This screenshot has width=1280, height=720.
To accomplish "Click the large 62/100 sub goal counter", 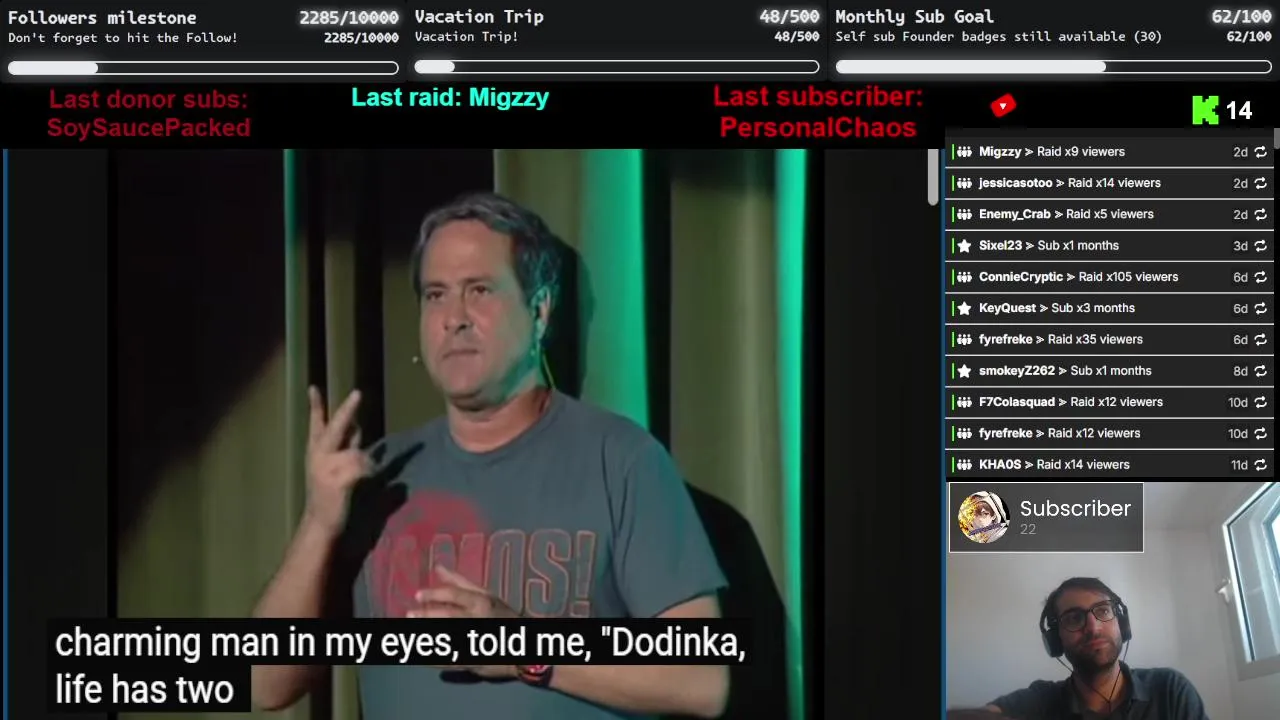I will 1241,16.
